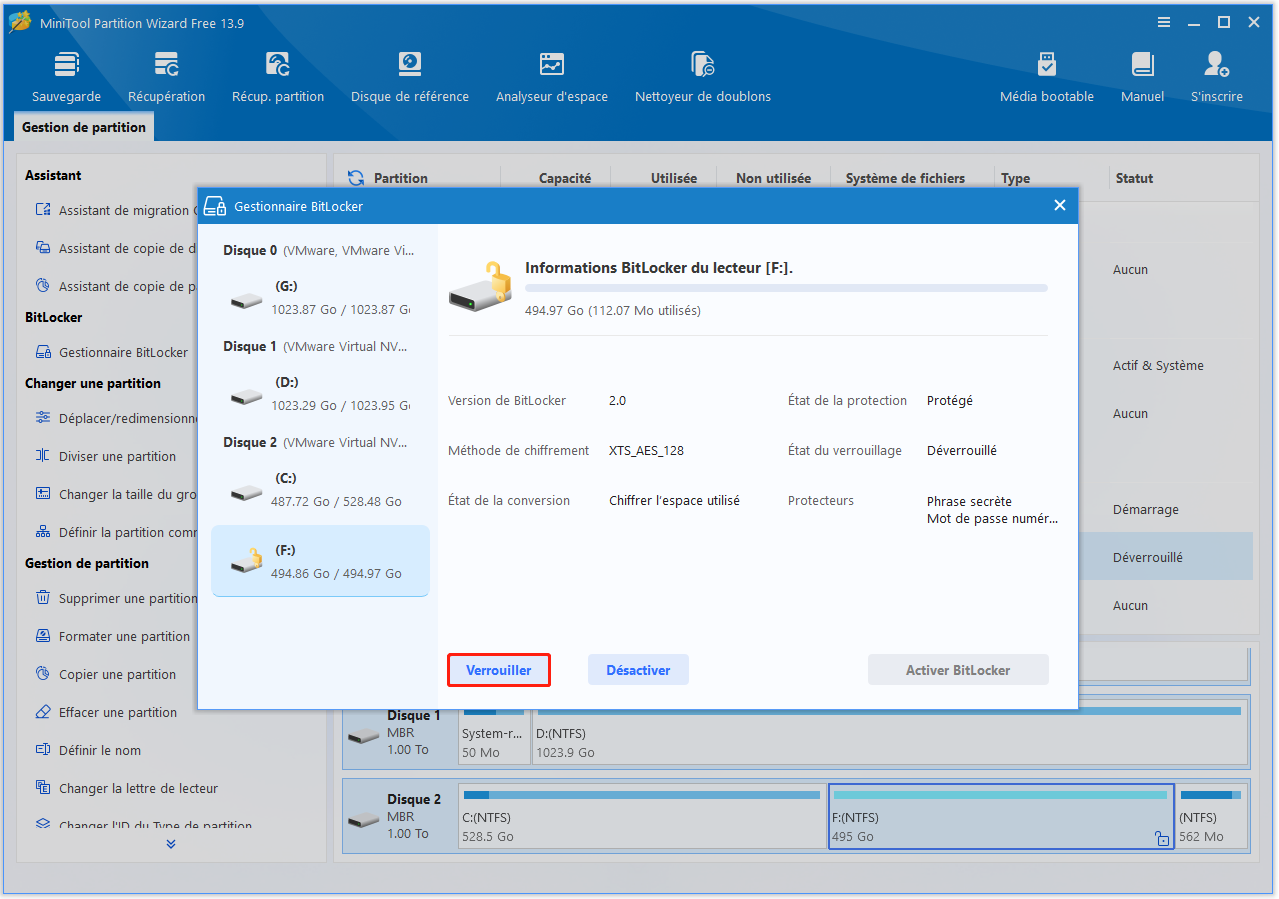Choose Définir la partition comme option

click(x=115, y=532)
